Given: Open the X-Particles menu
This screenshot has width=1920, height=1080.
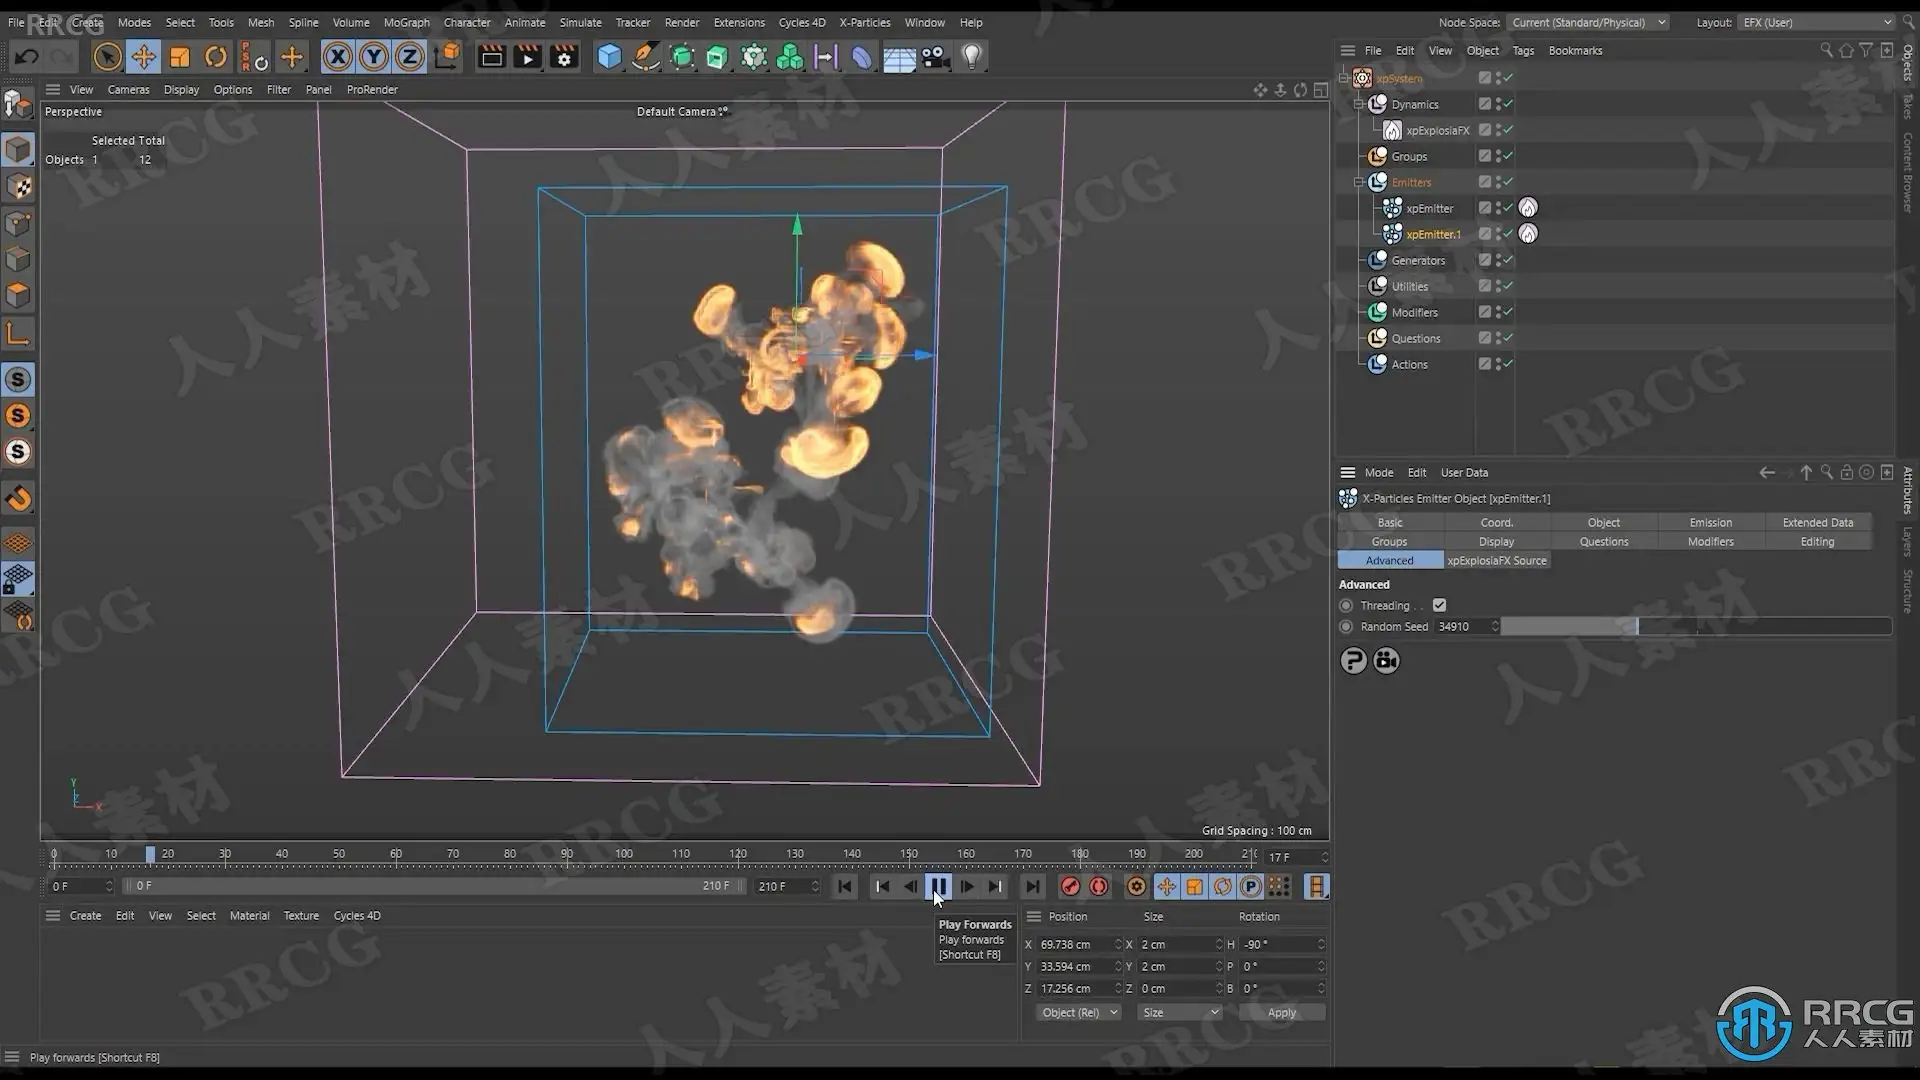Looking at the screenshot, I should 864,22.
